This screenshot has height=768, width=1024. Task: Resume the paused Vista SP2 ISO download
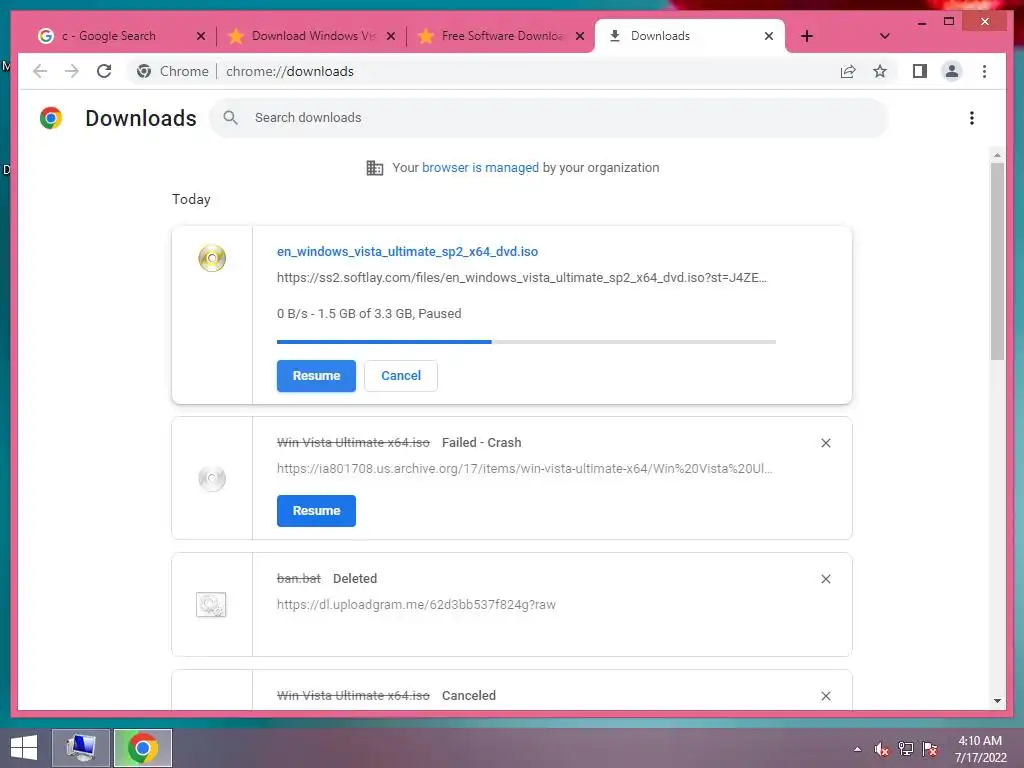[316, 376]
